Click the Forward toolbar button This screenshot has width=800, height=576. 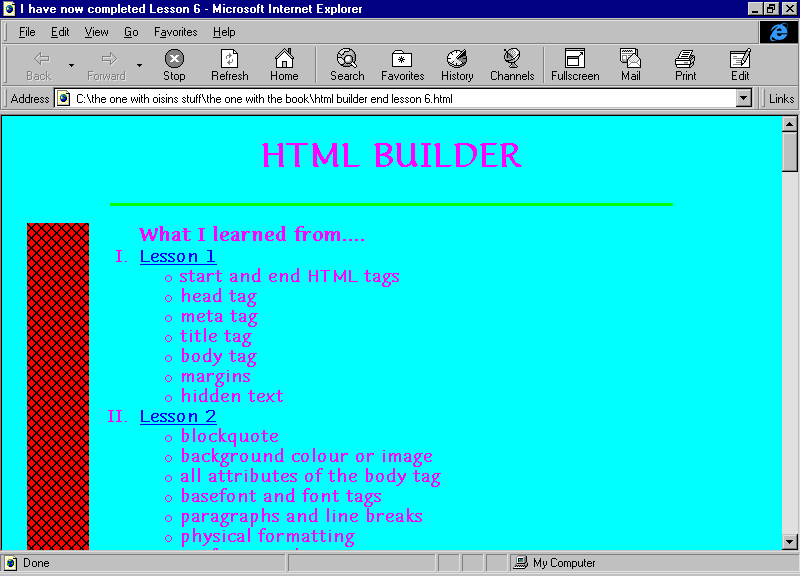click(x=106, y=65)
